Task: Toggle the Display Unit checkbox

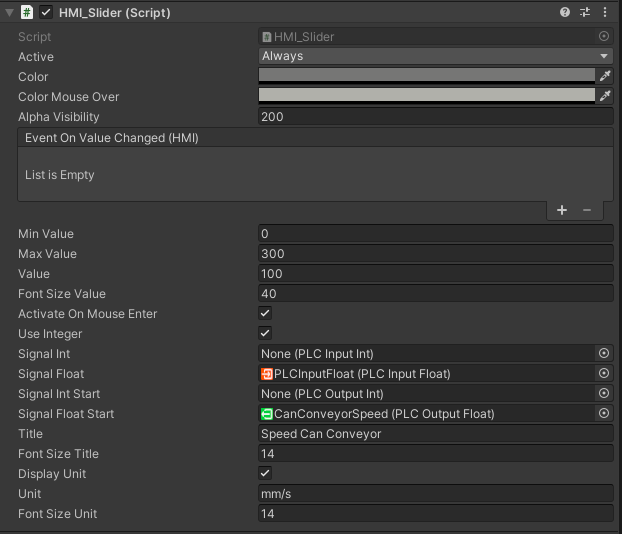Action: tap(265, 473)
